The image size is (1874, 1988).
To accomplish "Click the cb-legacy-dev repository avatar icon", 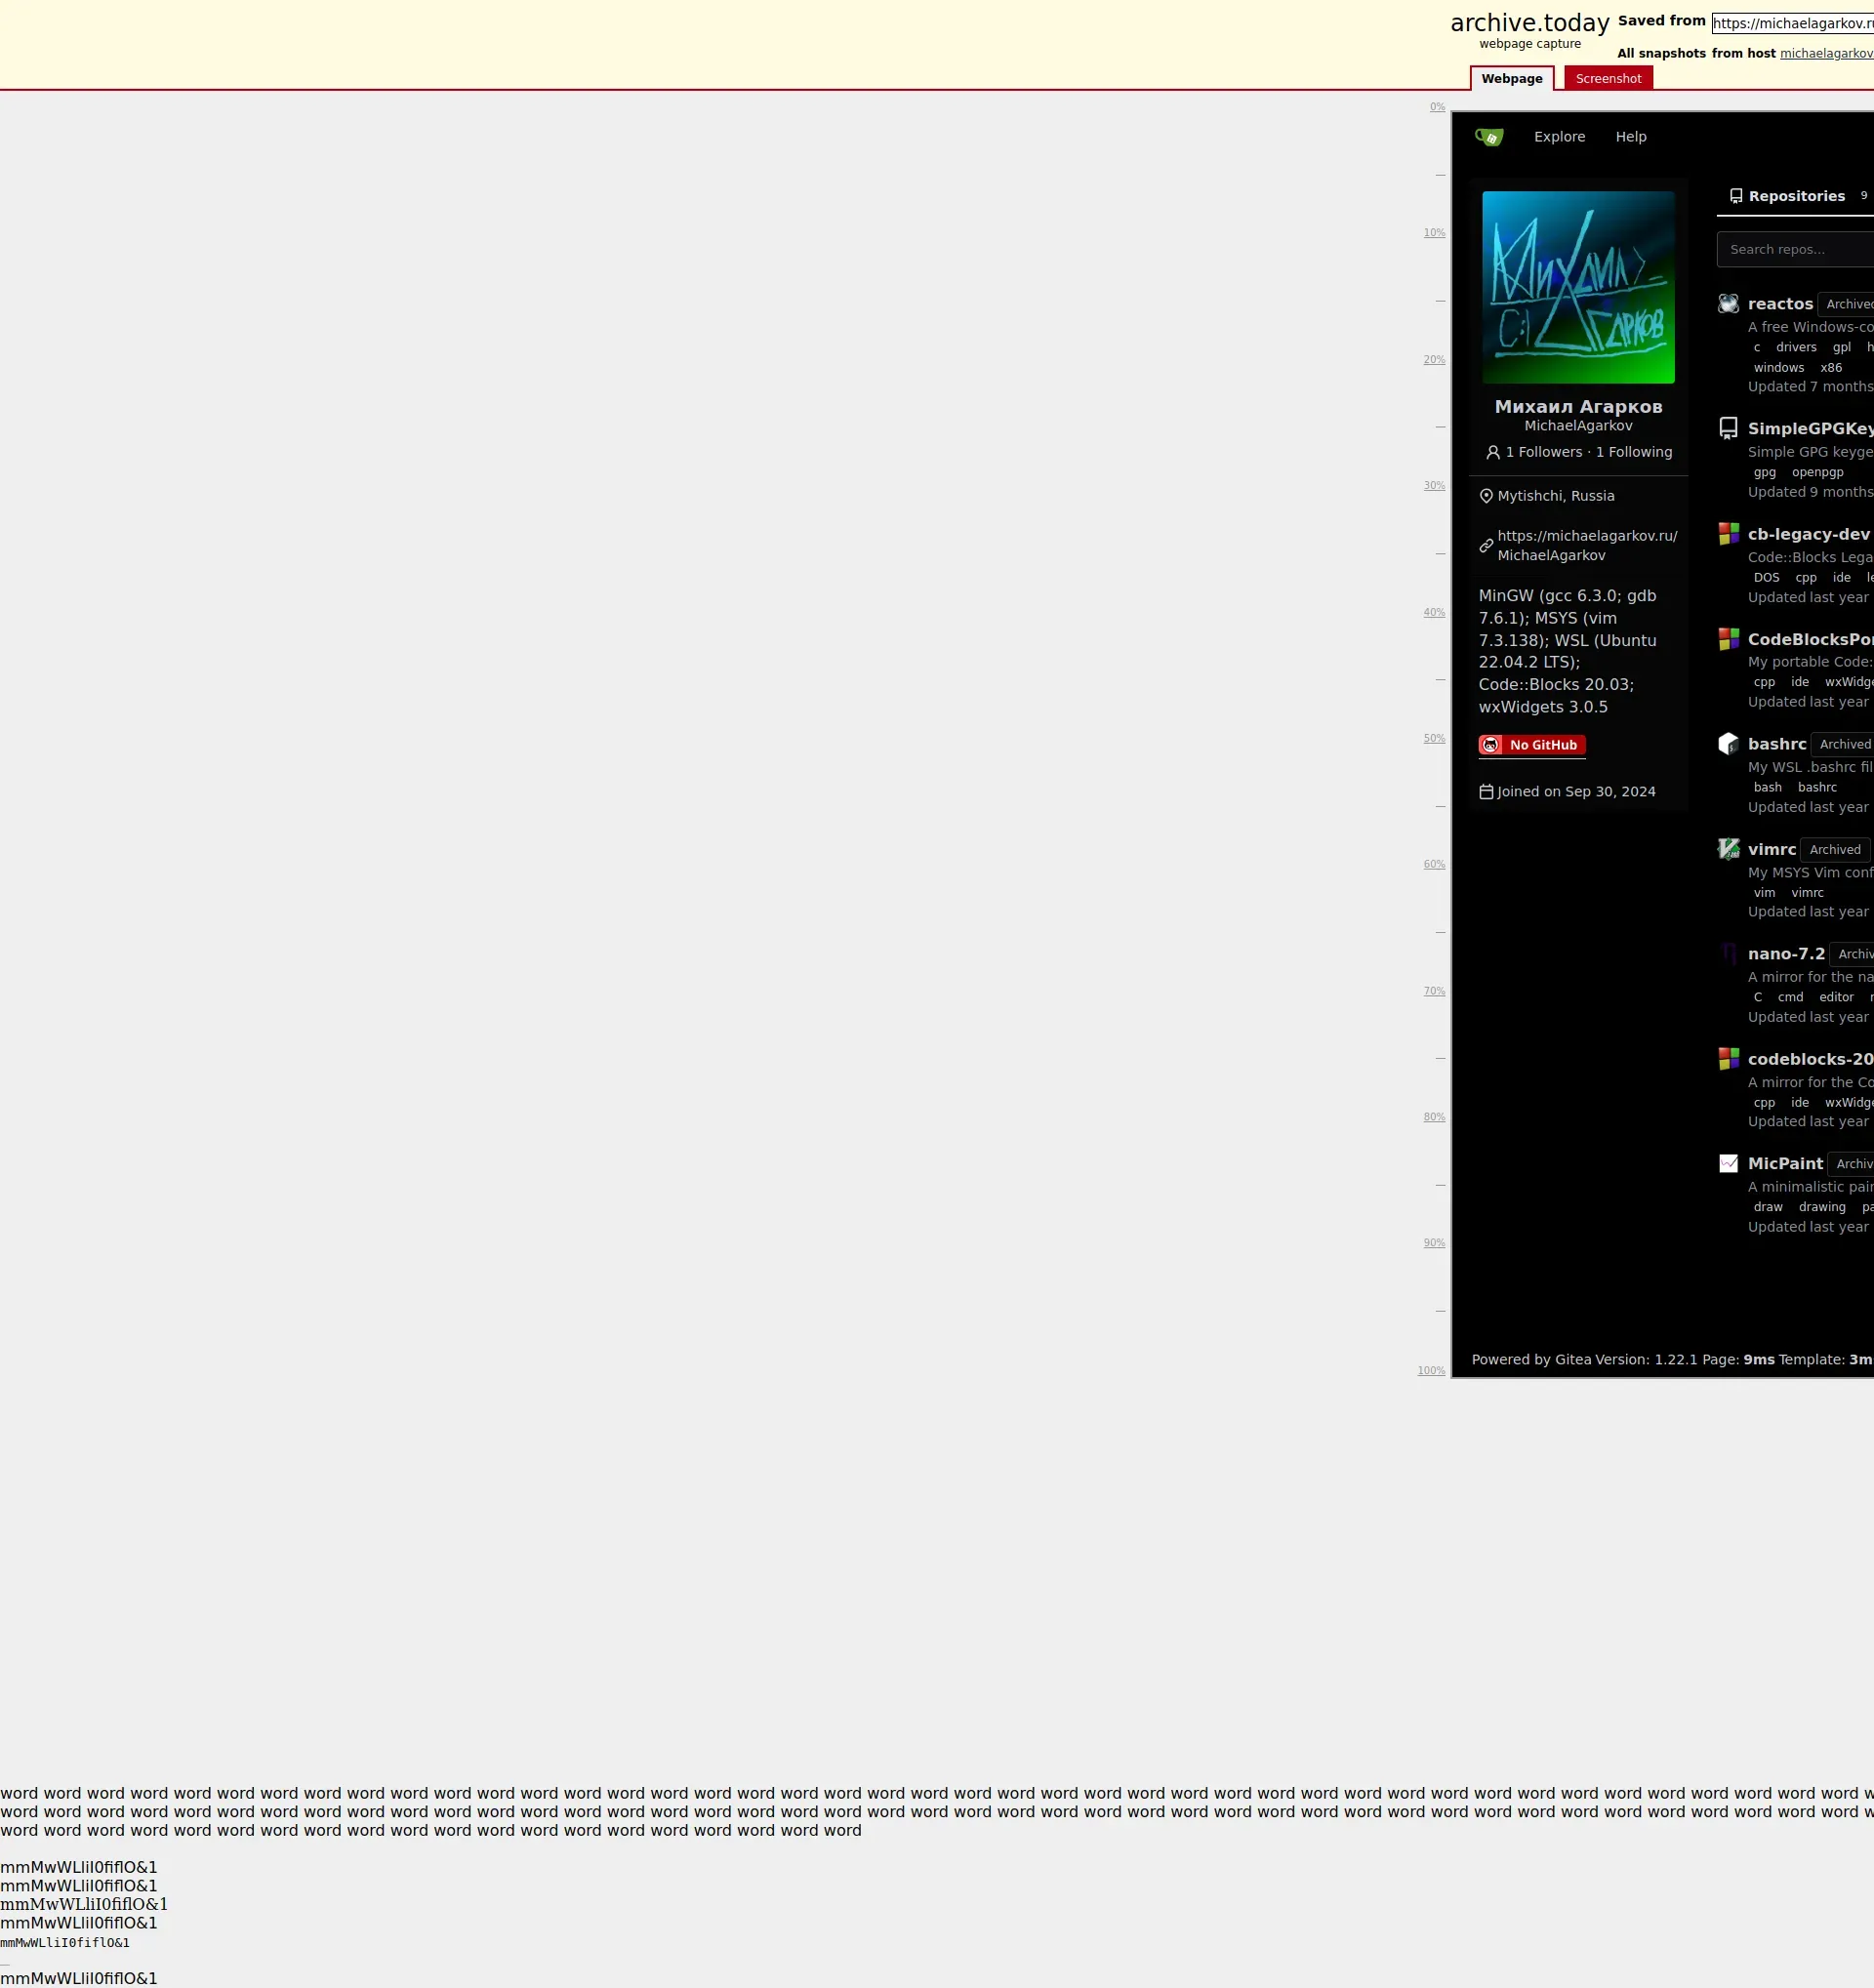I will tap(1728, 534).
